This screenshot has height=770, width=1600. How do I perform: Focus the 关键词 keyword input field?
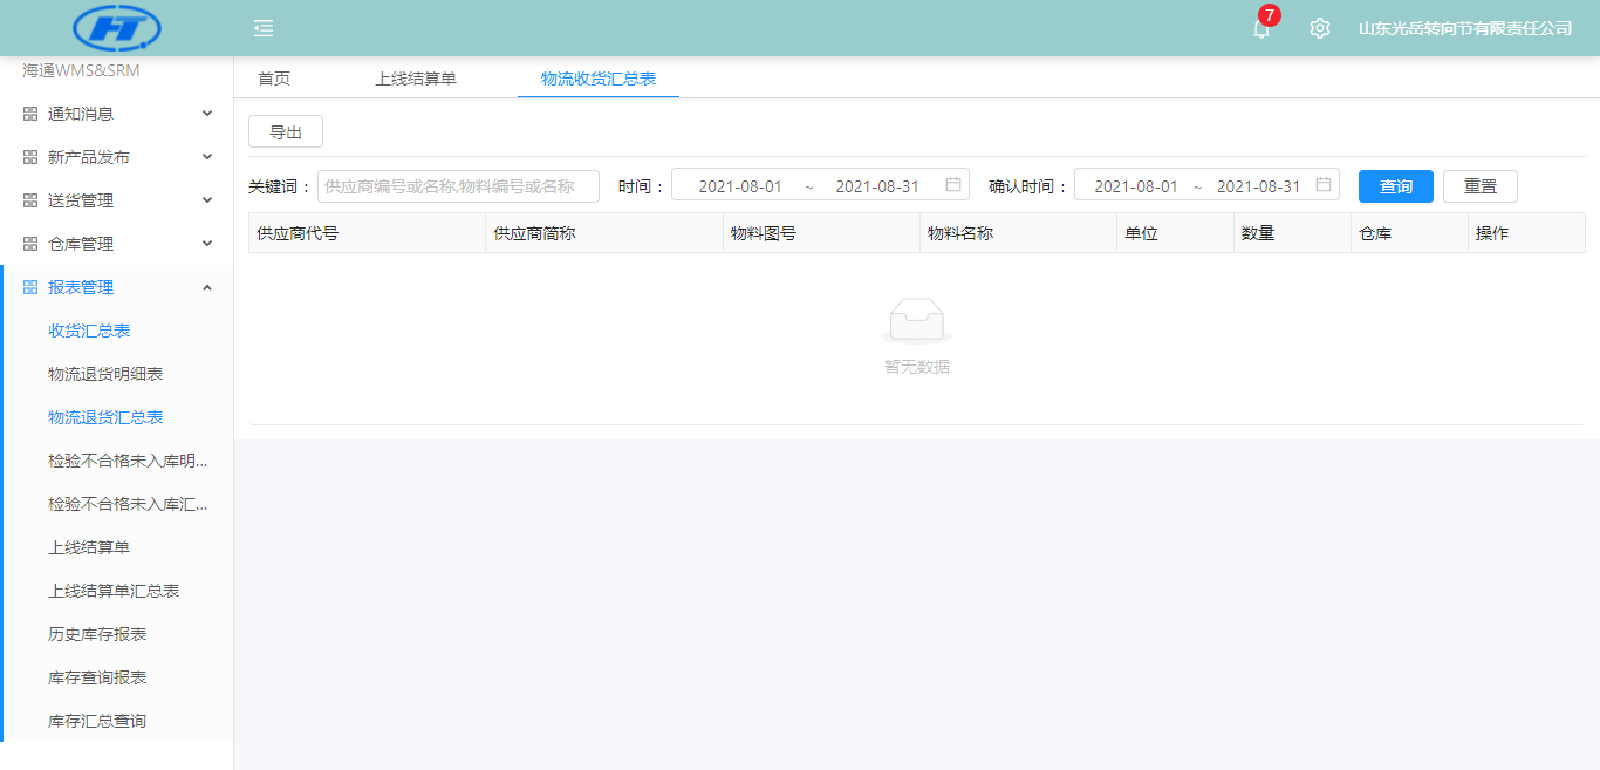(x=458, y=186)
